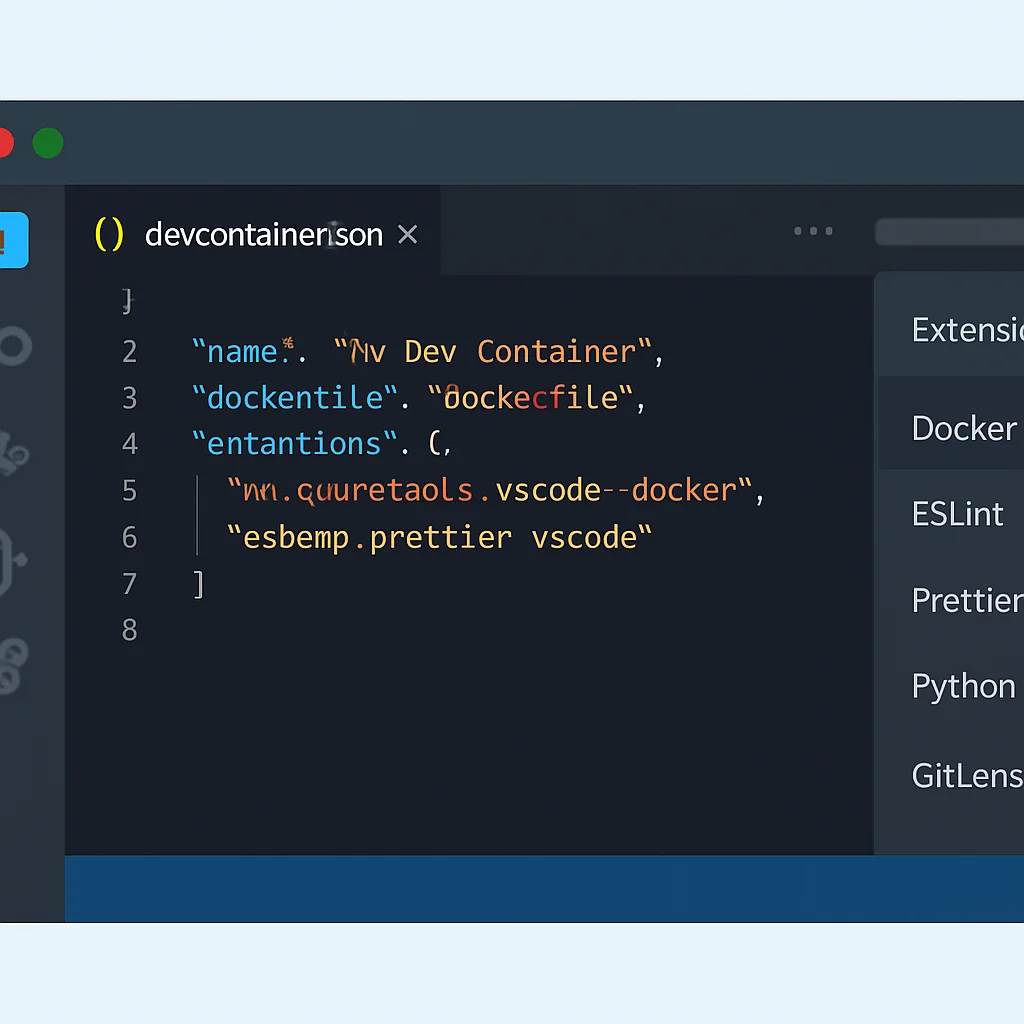Click line number 7 in gutter
The image size is (1024, 1024).
[x=130, y=584]
